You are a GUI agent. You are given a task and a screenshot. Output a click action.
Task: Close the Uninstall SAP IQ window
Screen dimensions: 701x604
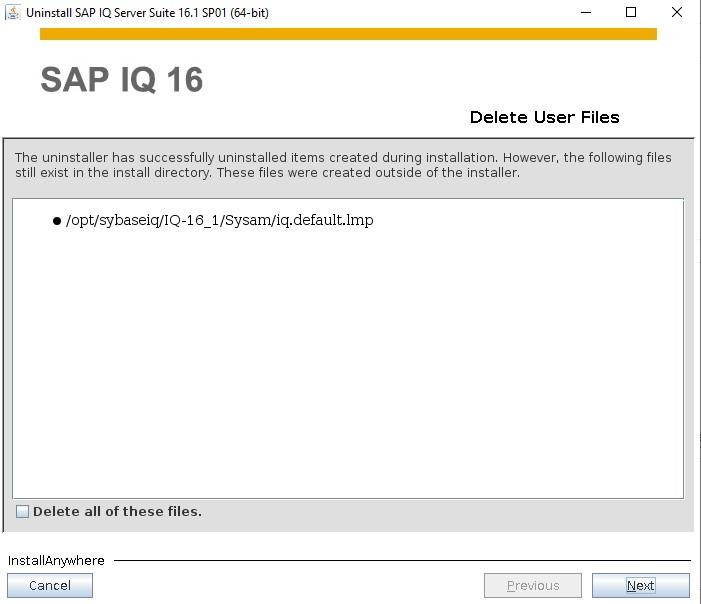(x=677, y=13)
